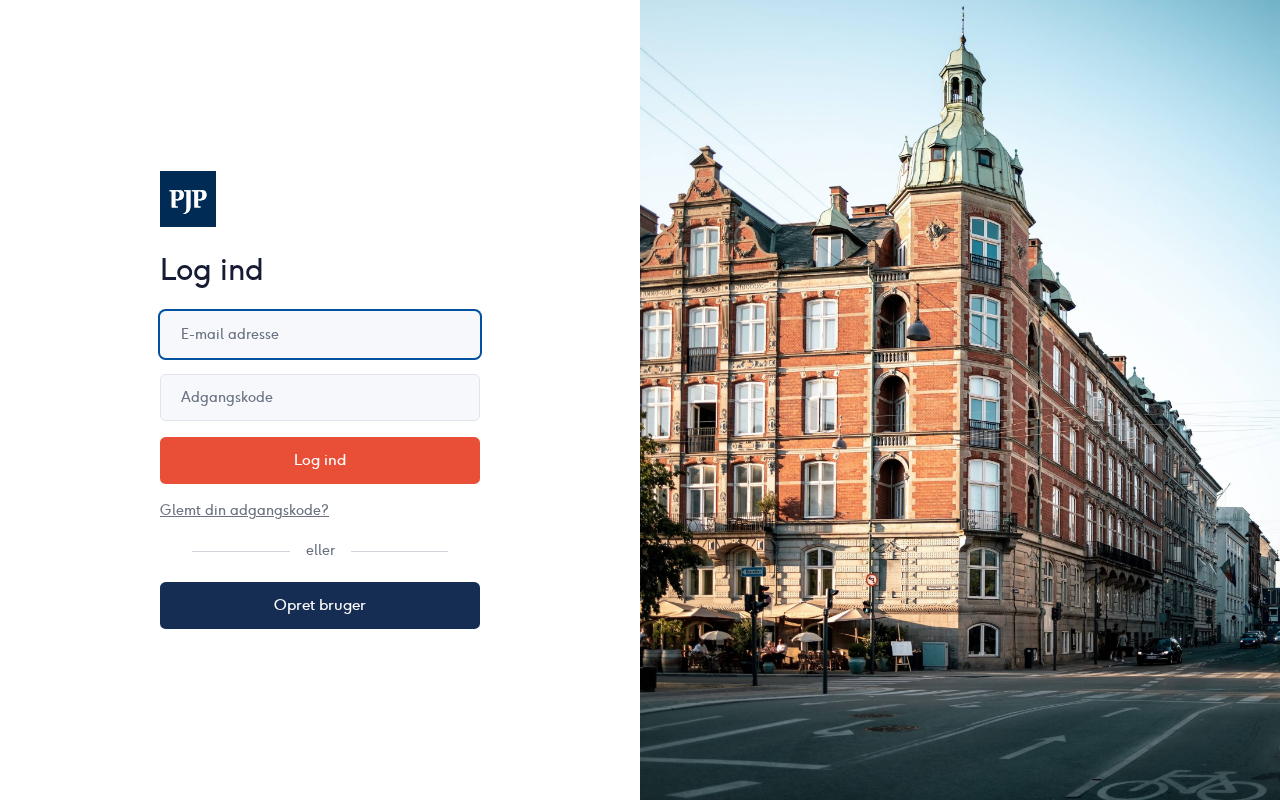Select the Adgangskode password field
Screen dimensions: 1280x800
pos(320,397)
